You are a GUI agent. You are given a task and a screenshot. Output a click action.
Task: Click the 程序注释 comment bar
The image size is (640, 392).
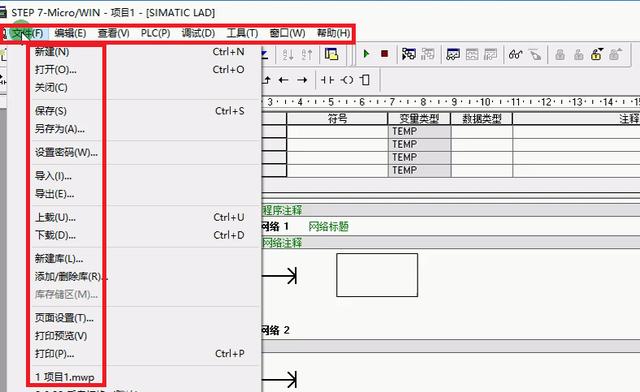click(451, 211)
